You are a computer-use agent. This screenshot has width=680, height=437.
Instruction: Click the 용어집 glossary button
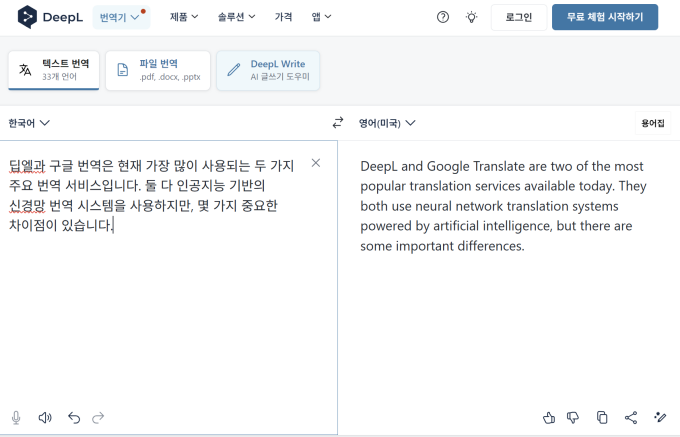[653, 123]
